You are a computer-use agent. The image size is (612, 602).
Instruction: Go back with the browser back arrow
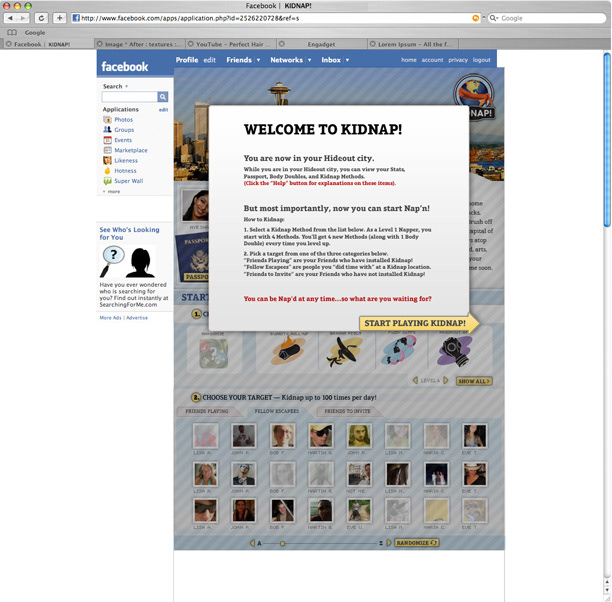click(x=10, y=18)
